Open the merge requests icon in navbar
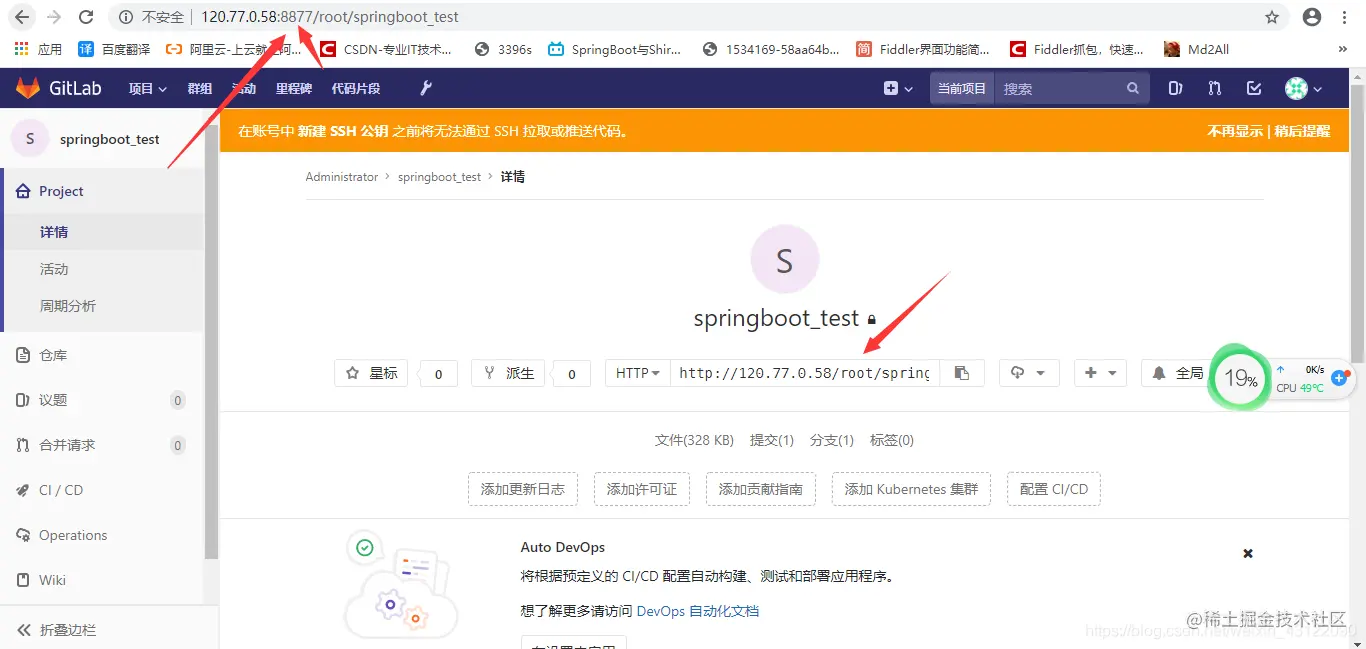This screenshot has width=1366, height=649. point(1214,88)
